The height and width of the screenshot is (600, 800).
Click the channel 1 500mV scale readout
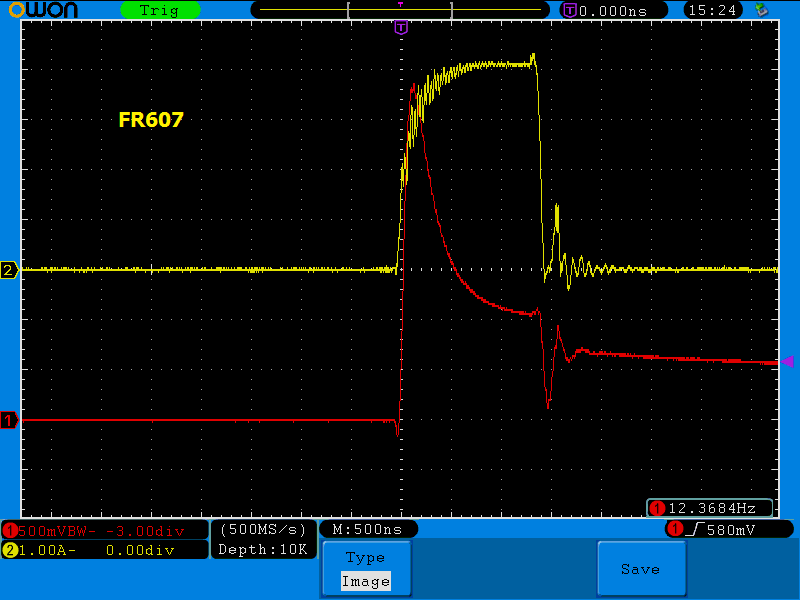(x=104, y=530)
